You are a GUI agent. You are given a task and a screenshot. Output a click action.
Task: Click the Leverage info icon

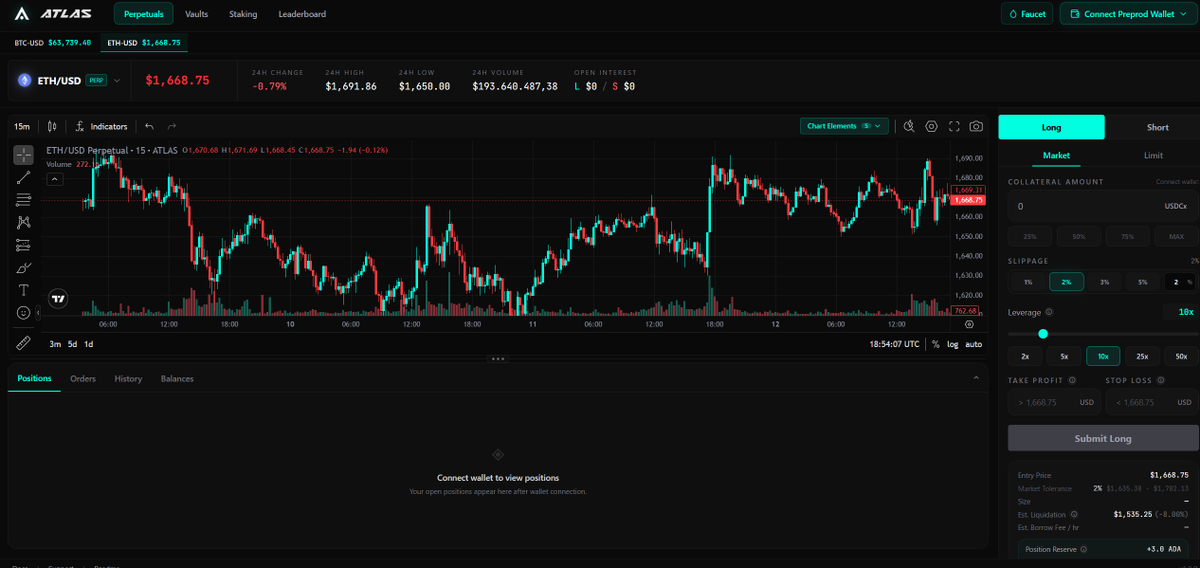click(1049, 312)
